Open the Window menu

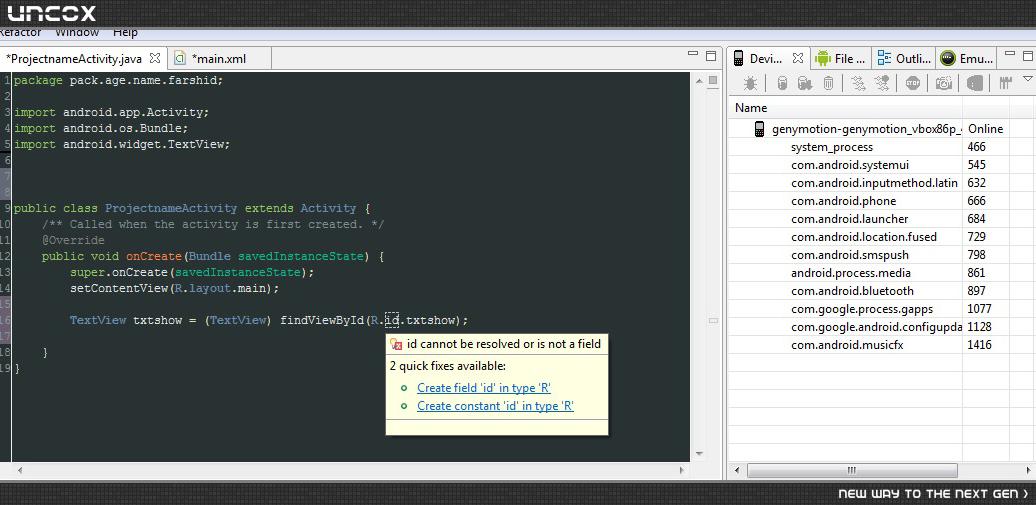click(77, 32)
